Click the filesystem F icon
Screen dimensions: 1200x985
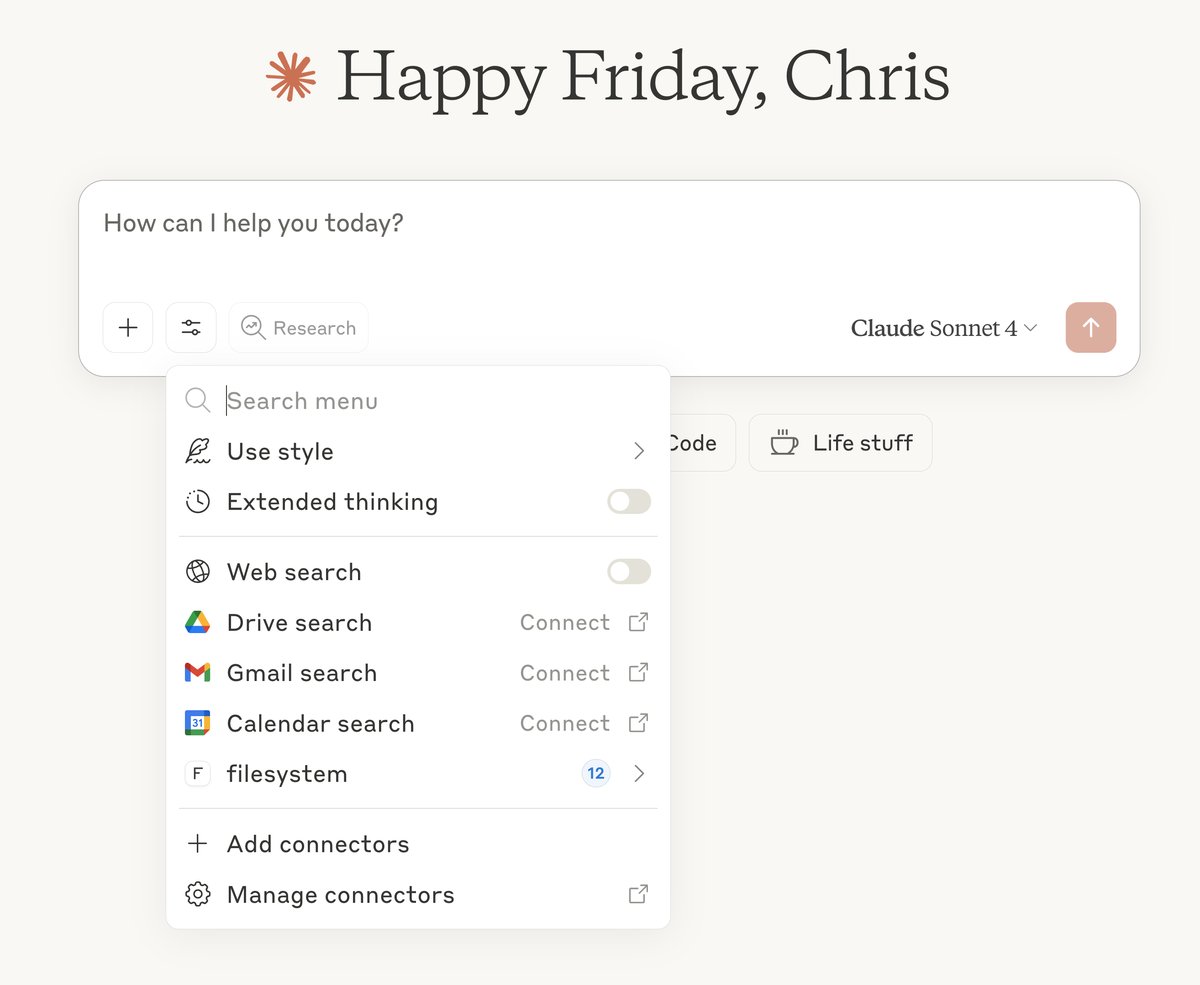(x=198, y=774)
